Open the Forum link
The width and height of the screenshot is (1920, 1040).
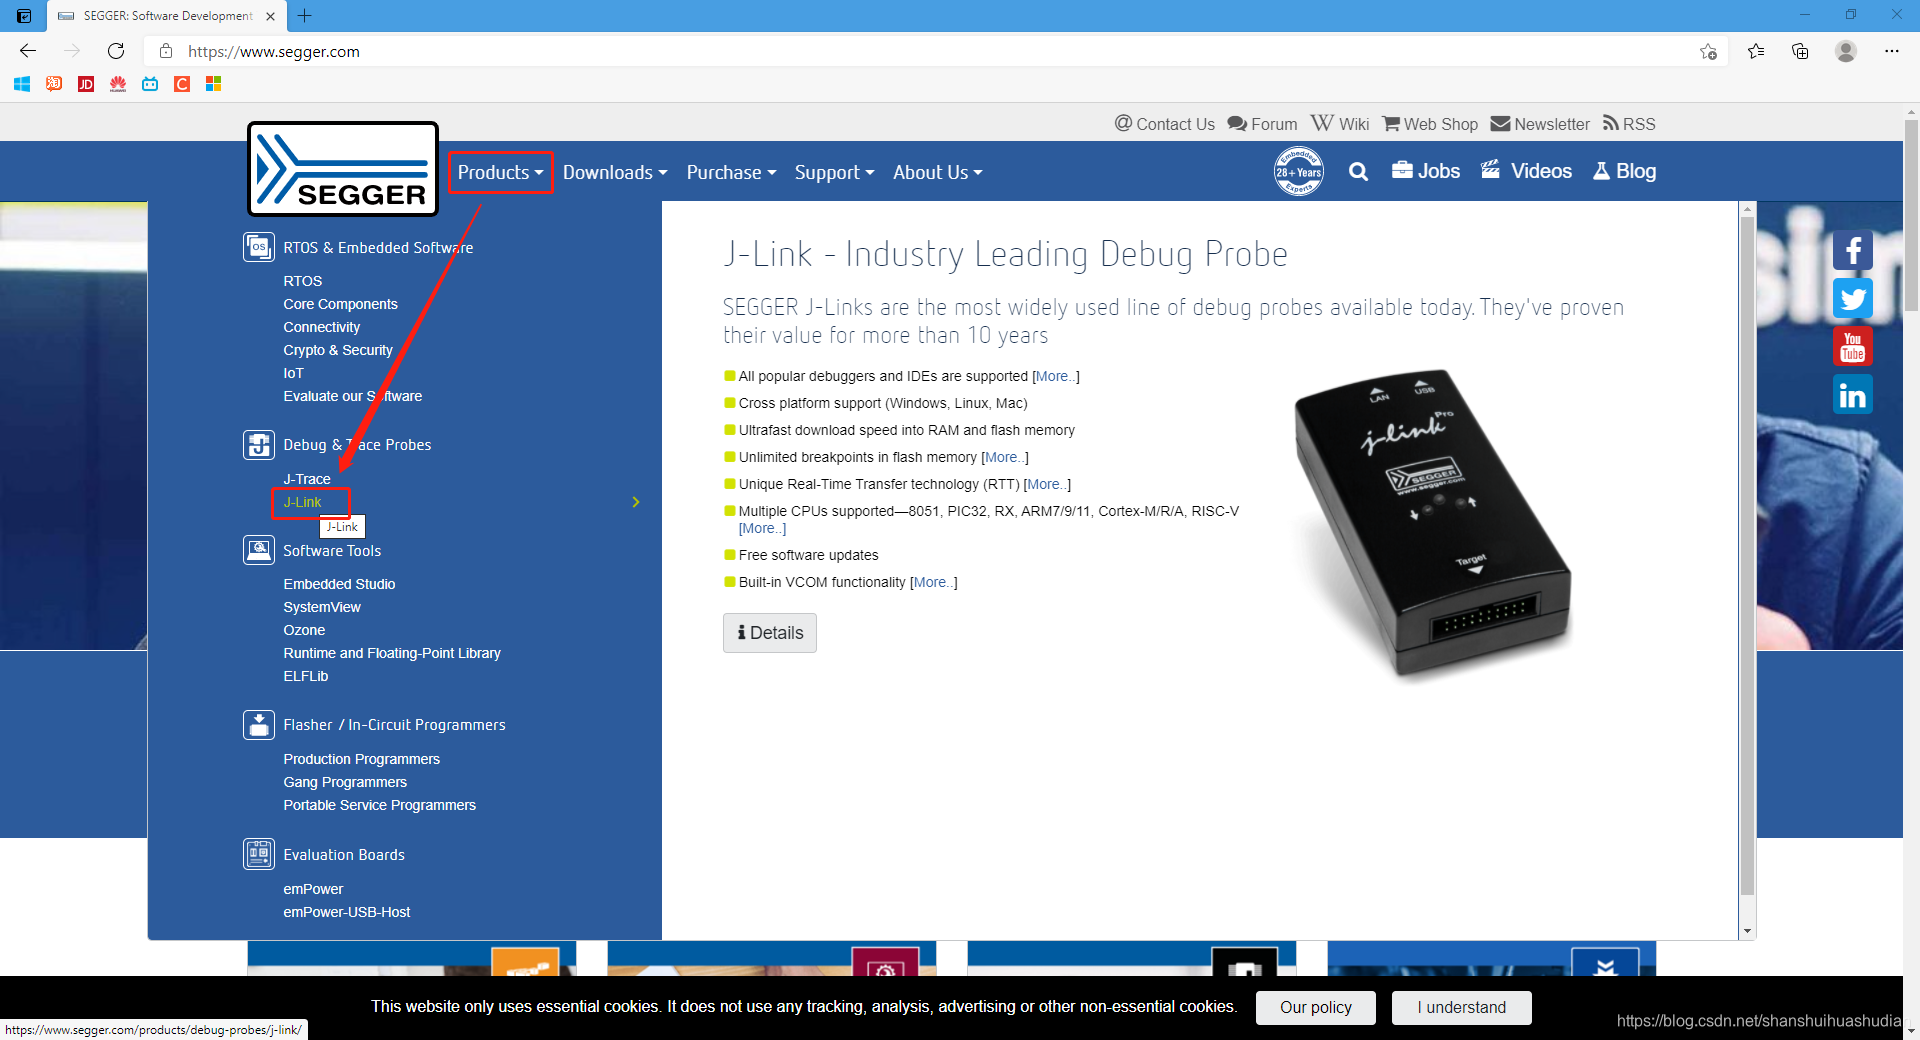(1263, 124)
